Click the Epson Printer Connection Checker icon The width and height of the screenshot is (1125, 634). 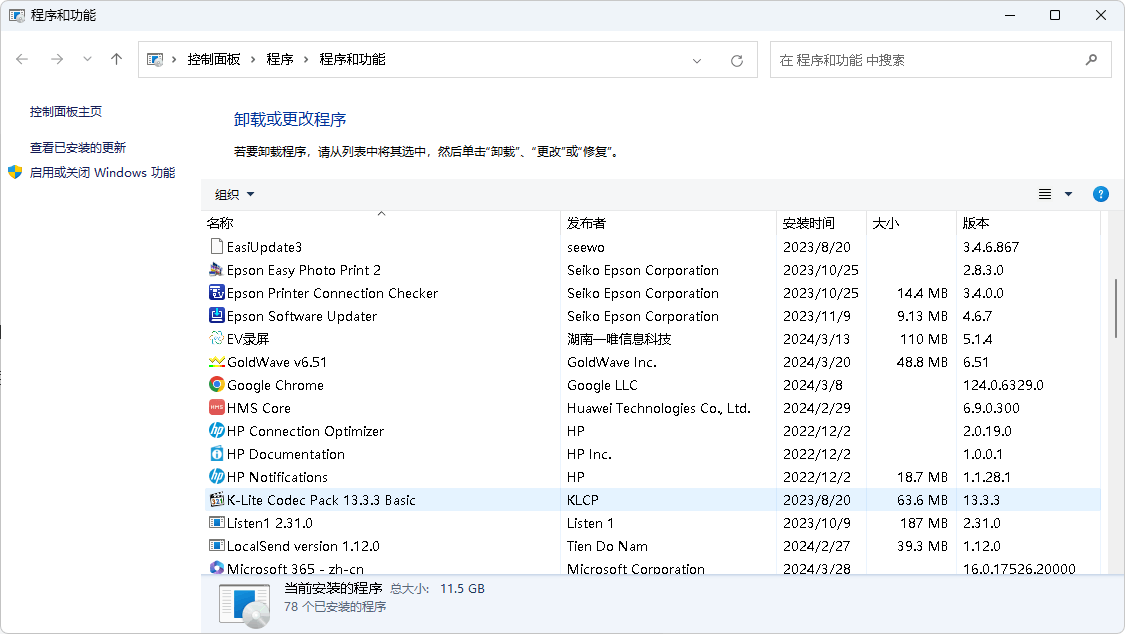[x=217, y=293]
